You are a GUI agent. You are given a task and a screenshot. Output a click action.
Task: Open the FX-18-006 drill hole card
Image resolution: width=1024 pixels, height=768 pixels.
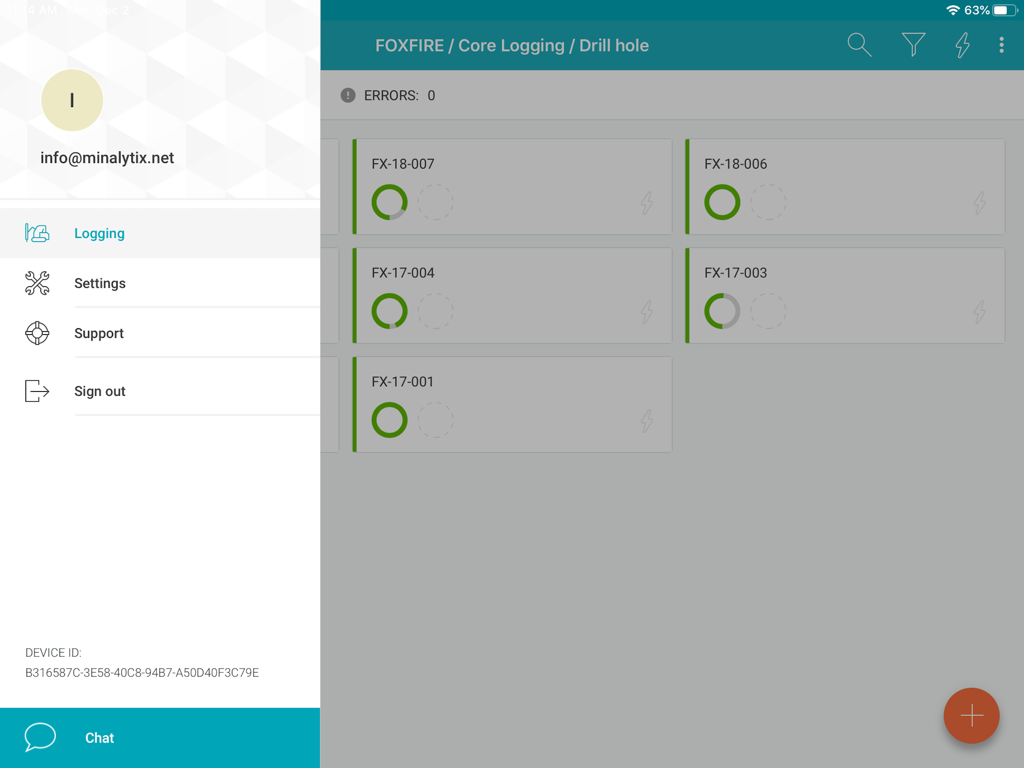click(x=845, y=187)
